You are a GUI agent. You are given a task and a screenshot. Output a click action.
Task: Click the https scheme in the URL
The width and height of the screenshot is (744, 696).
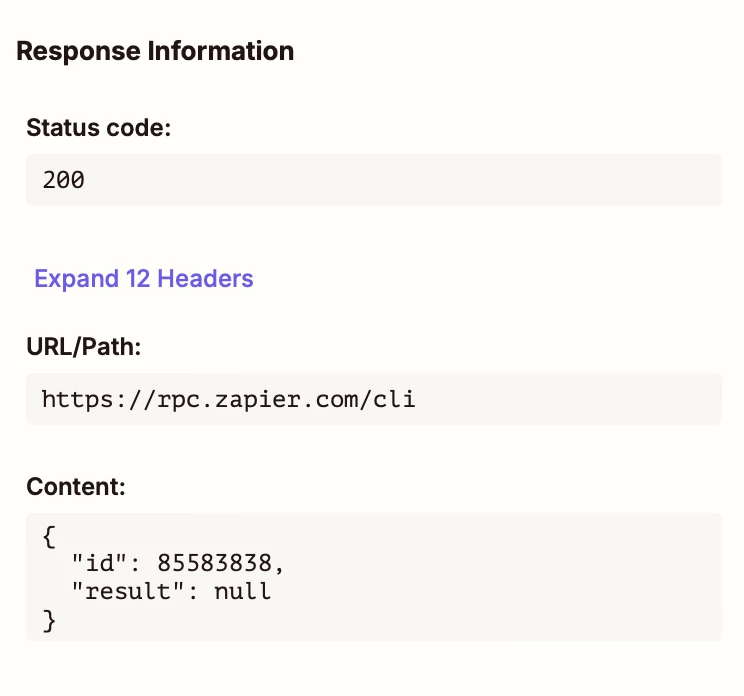[78, 399]
